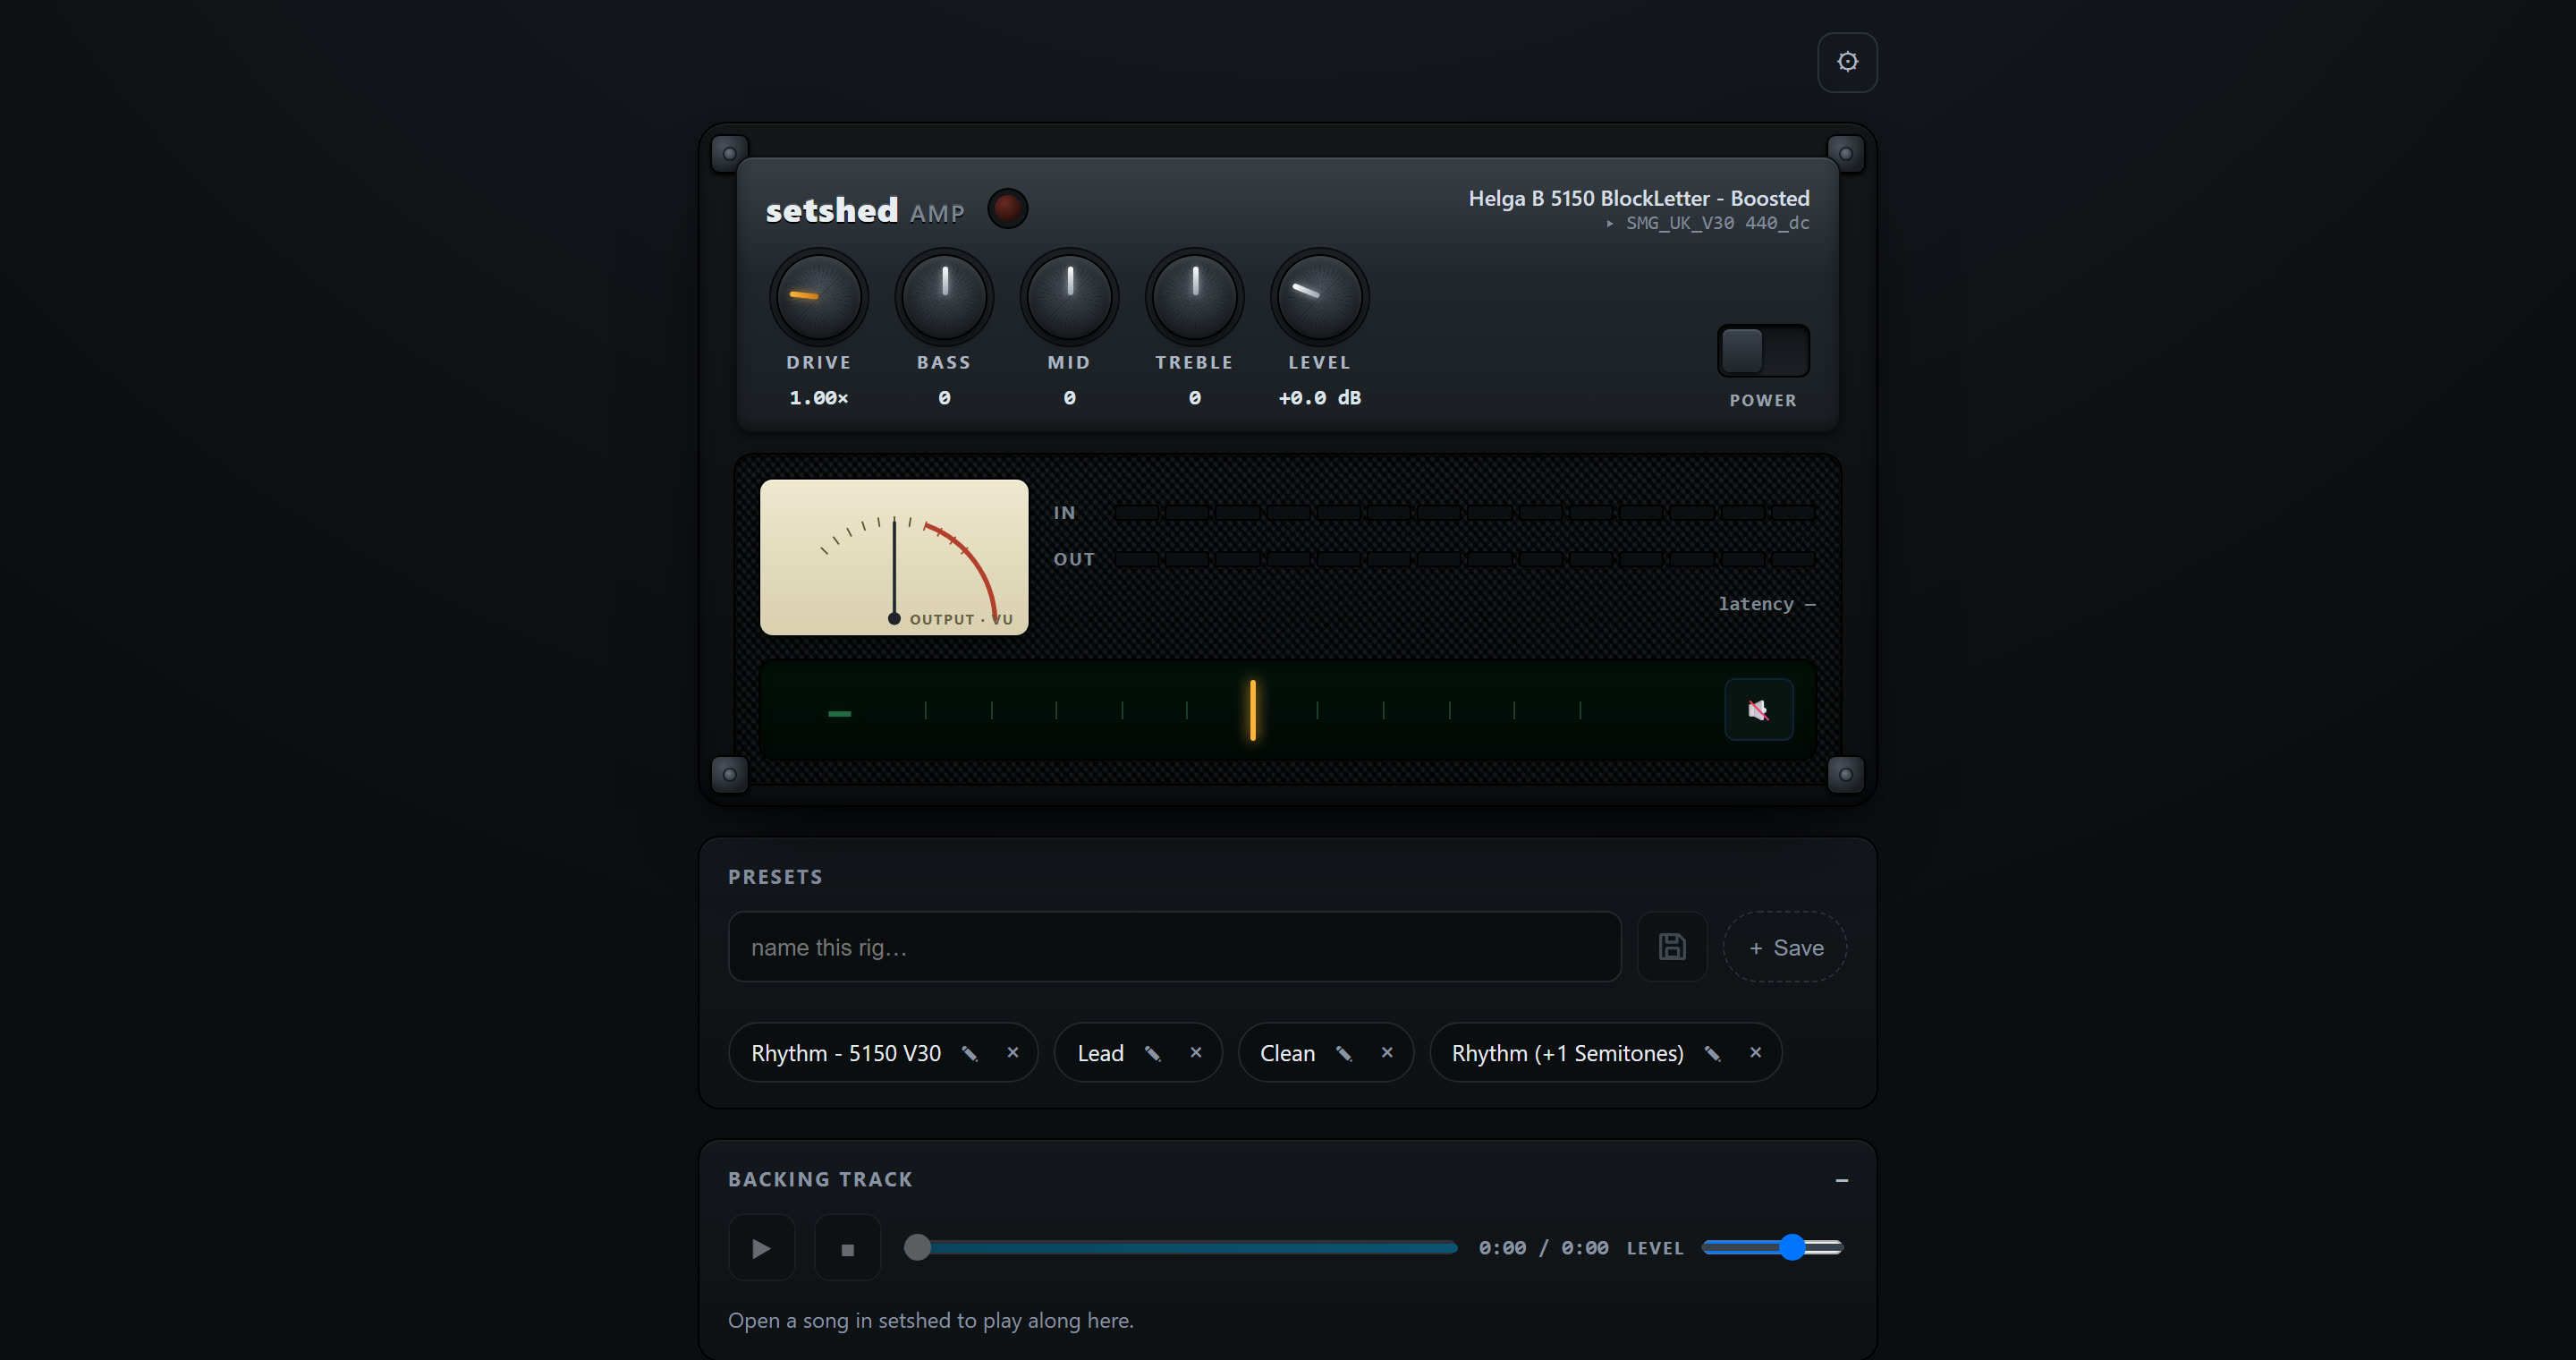Click the OUT level meter
This screenshot has width=2576, height=1360.
coord(1464,559)
